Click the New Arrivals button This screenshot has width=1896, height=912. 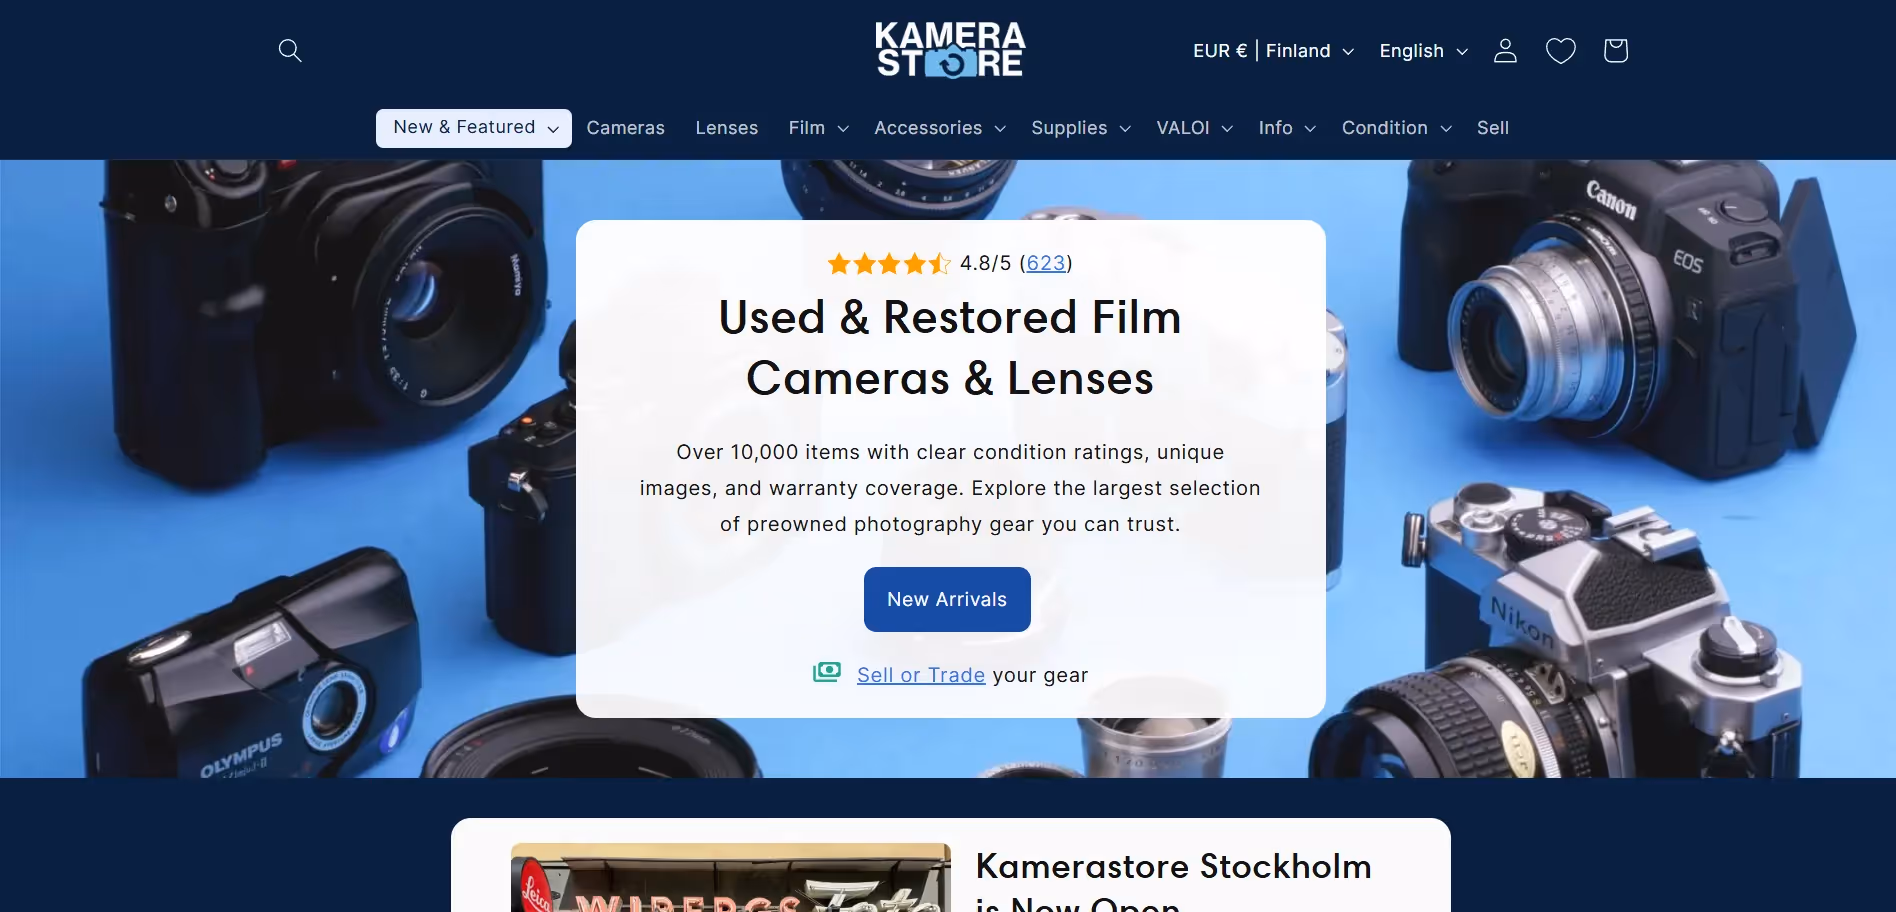coord(947,599)
